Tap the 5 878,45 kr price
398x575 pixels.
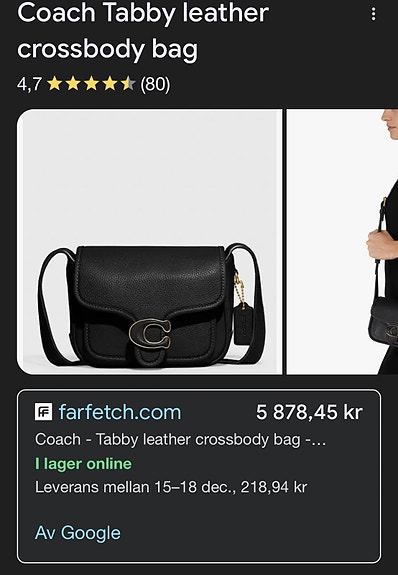[309, 412]
